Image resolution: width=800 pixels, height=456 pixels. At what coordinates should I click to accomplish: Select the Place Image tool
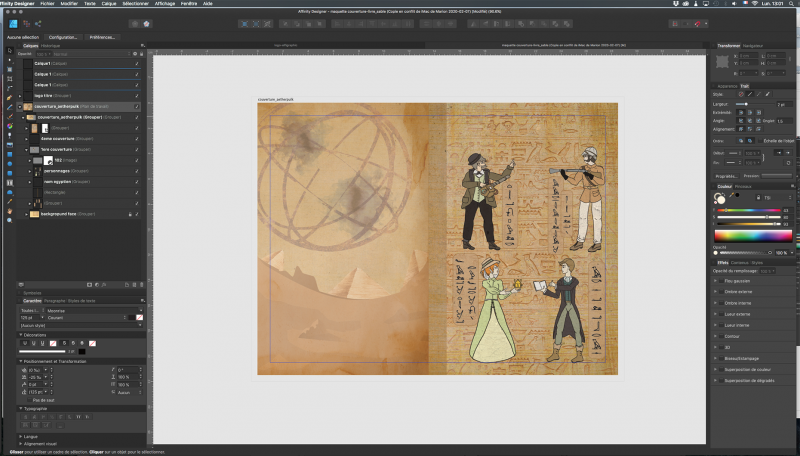[x=10, y=145]
